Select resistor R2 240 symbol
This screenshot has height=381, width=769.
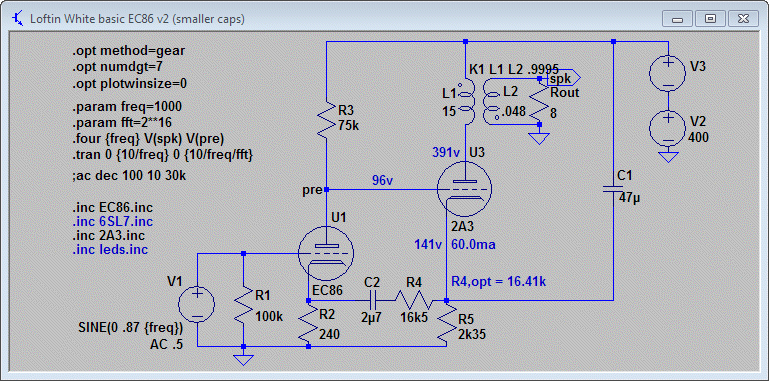pyautogui.click(x=308, y=324)
